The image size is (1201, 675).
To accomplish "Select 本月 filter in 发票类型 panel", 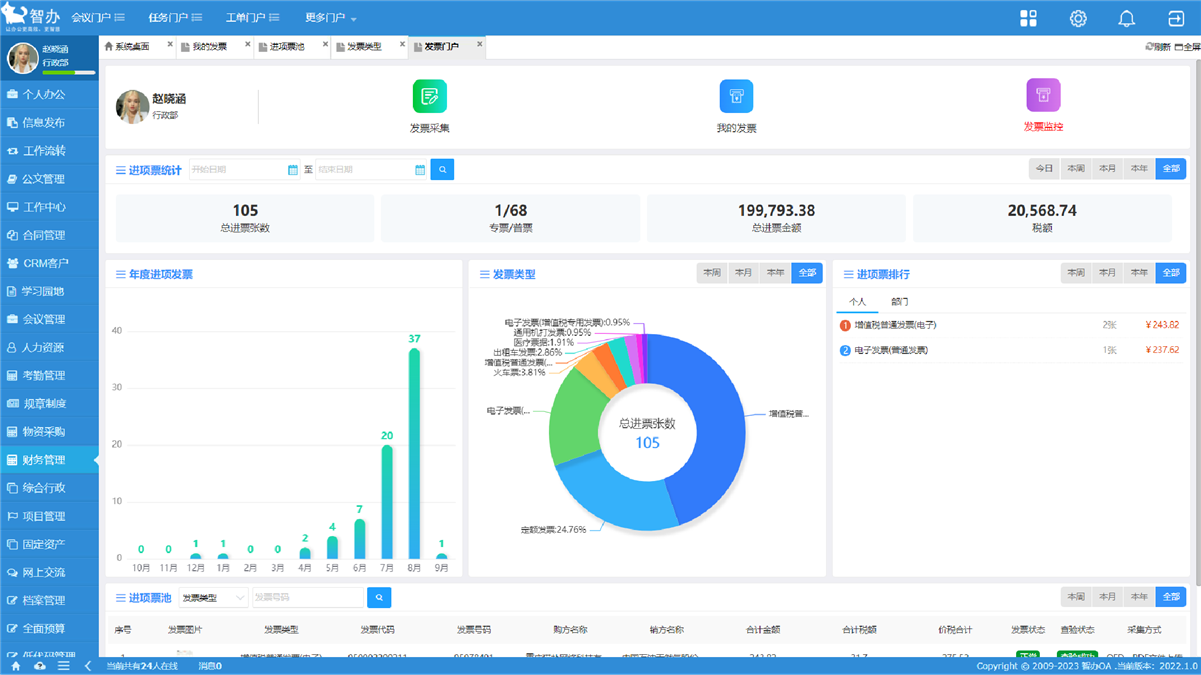I will (743, 273).
